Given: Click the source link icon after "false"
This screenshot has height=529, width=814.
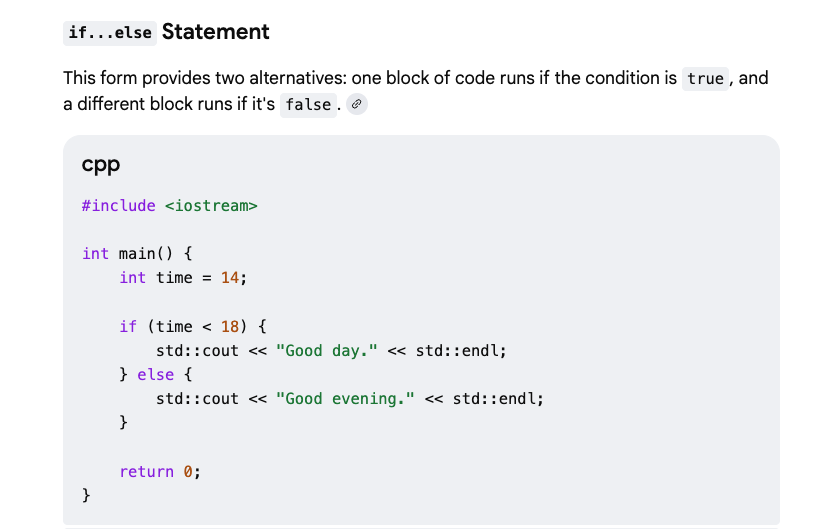Looking at the screenshot, I should [357, 104].
